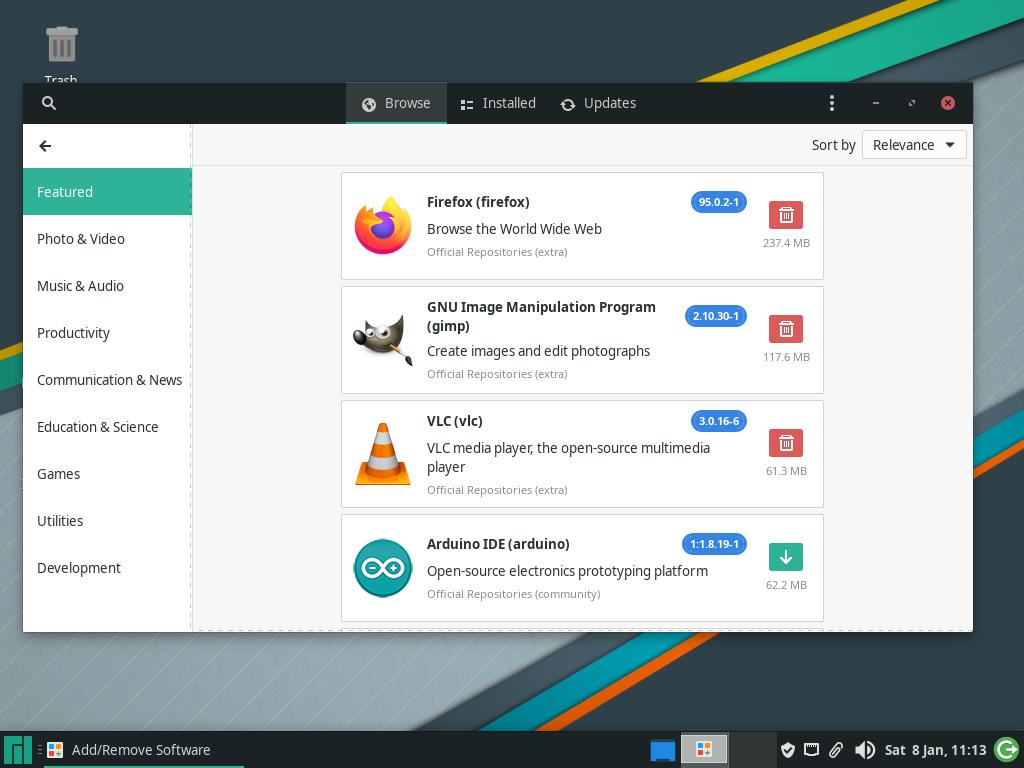The width and height of the screenshot is (1024, 768).
Task: Click the Firefox version badge 95.0.2-1
Action: coord(718,202)
